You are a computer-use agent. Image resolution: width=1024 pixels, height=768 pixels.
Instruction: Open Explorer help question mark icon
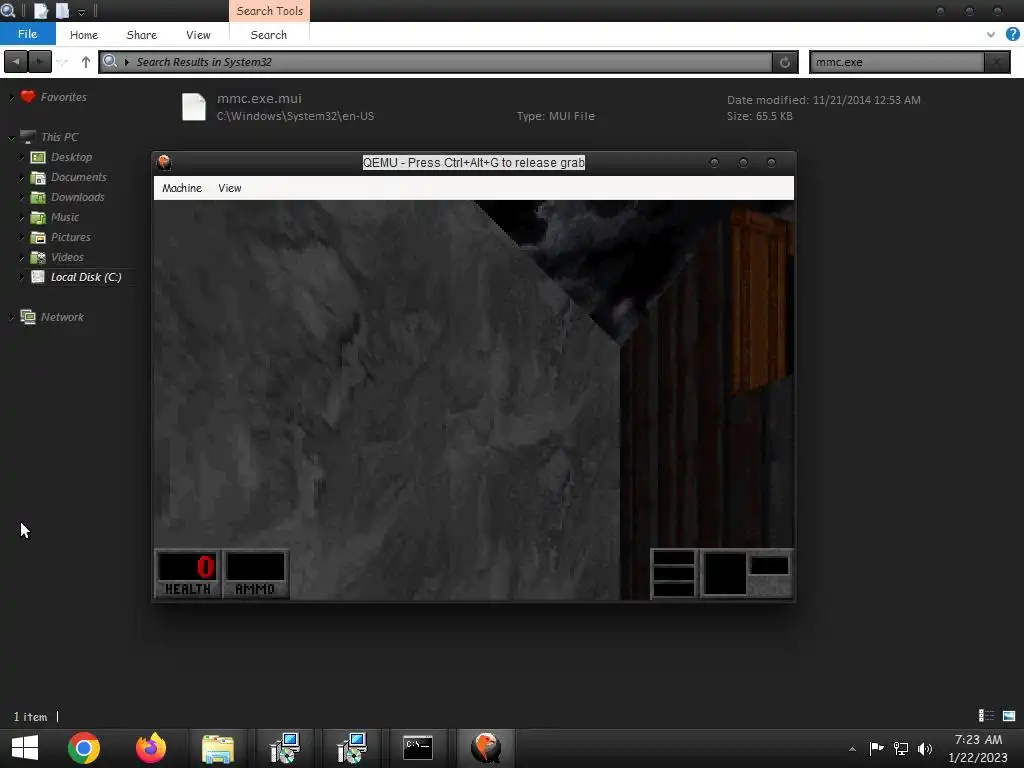point(1012,34)
